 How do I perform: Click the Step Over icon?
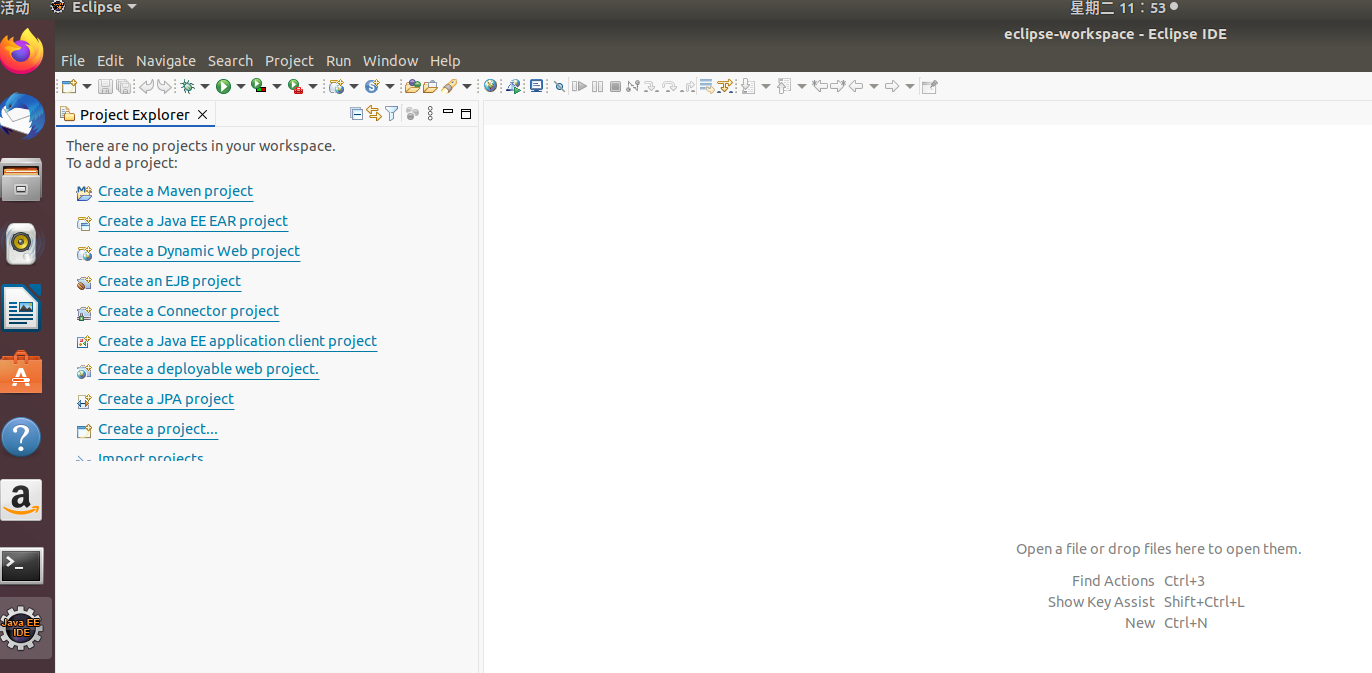669,86
